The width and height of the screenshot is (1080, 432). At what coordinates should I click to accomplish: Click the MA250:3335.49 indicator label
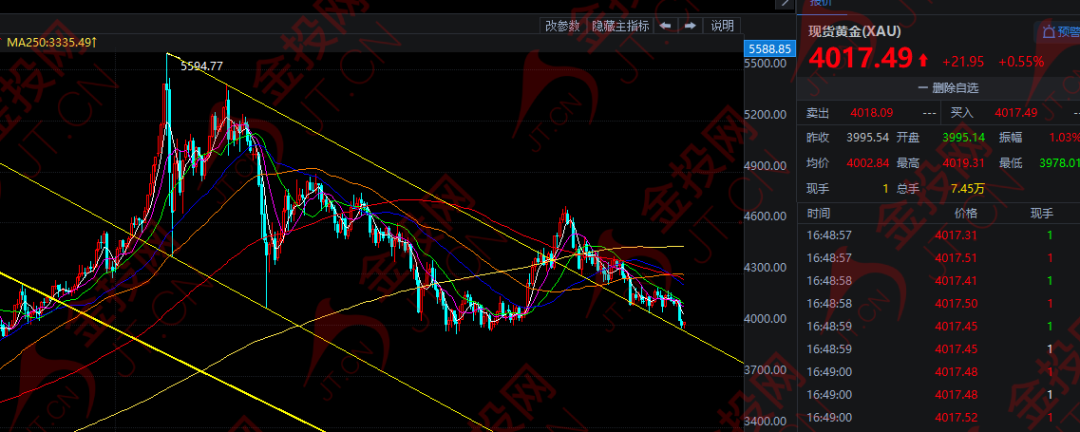52,43
